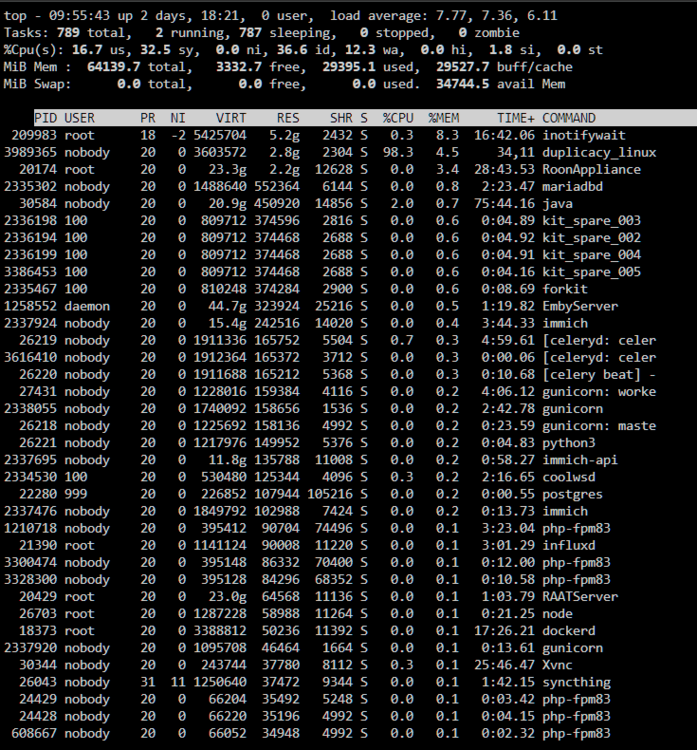The image size is (697, 750).
Task: Select the 34744.5 avail Mem value
Action: point(463,84)
